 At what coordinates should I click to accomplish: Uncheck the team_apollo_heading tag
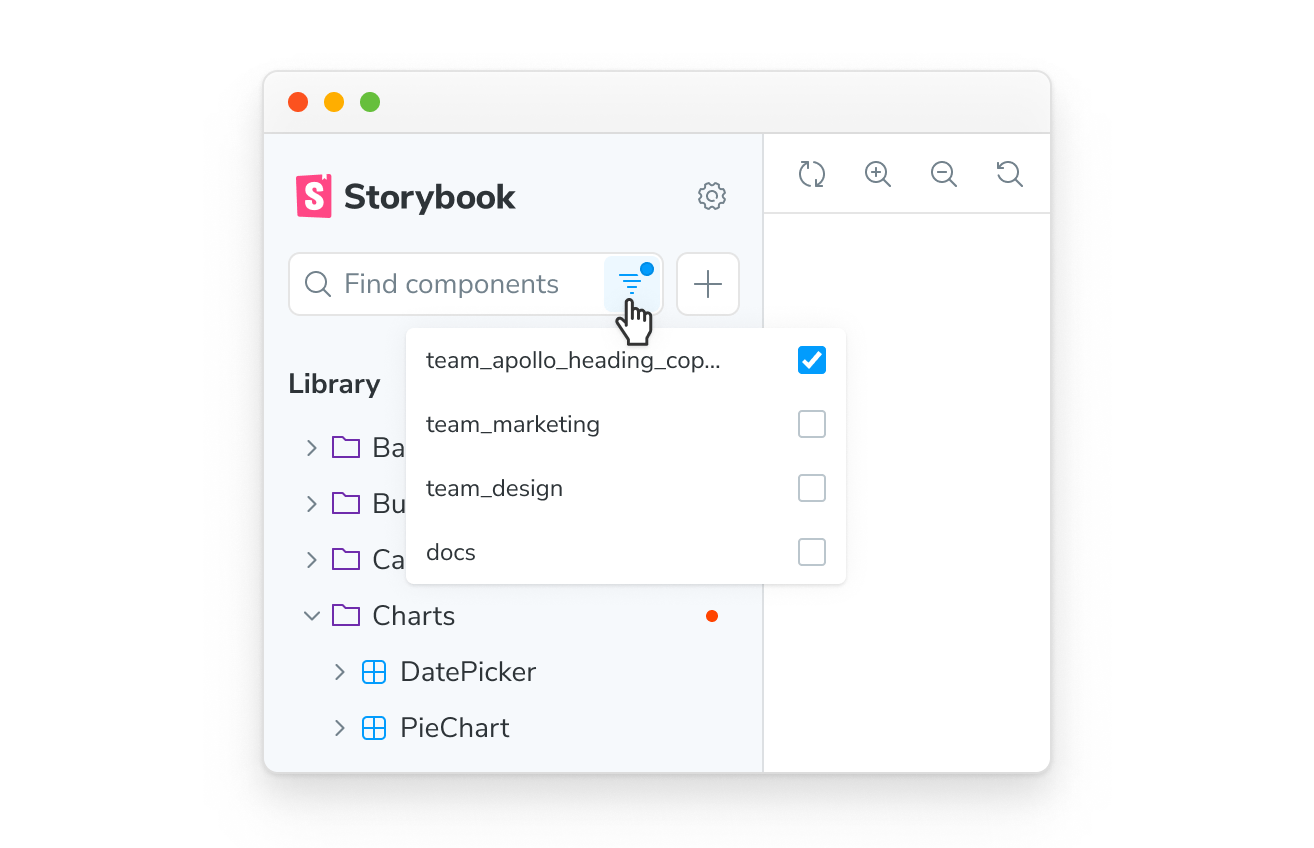[x=811, y=360]
